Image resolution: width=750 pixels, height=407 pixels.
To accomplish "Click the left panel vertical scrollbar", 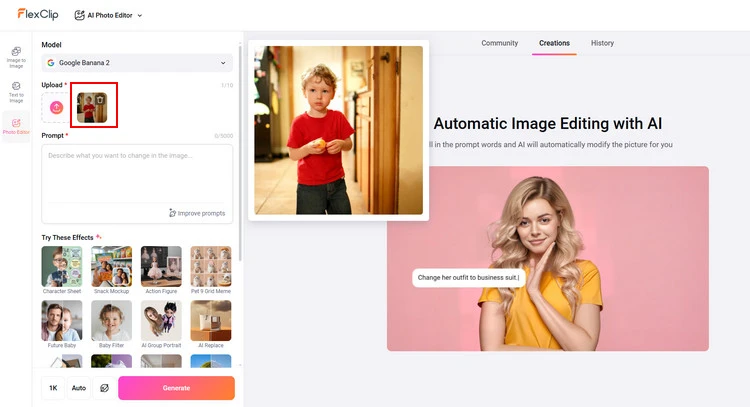I will (x=240, y=153).
